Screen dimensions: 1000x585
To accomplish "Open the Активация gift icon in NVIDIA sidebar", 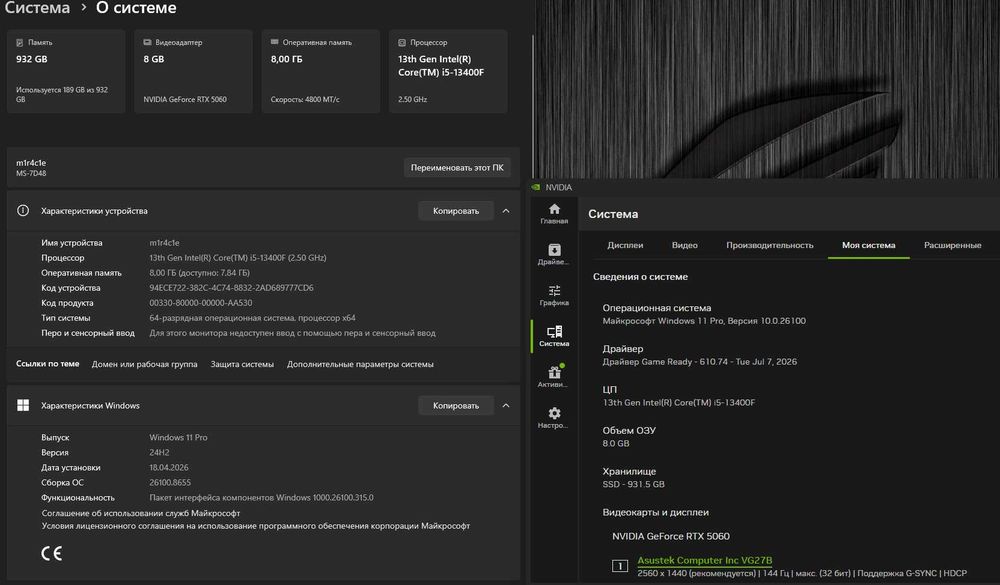I will click(554, 373).
